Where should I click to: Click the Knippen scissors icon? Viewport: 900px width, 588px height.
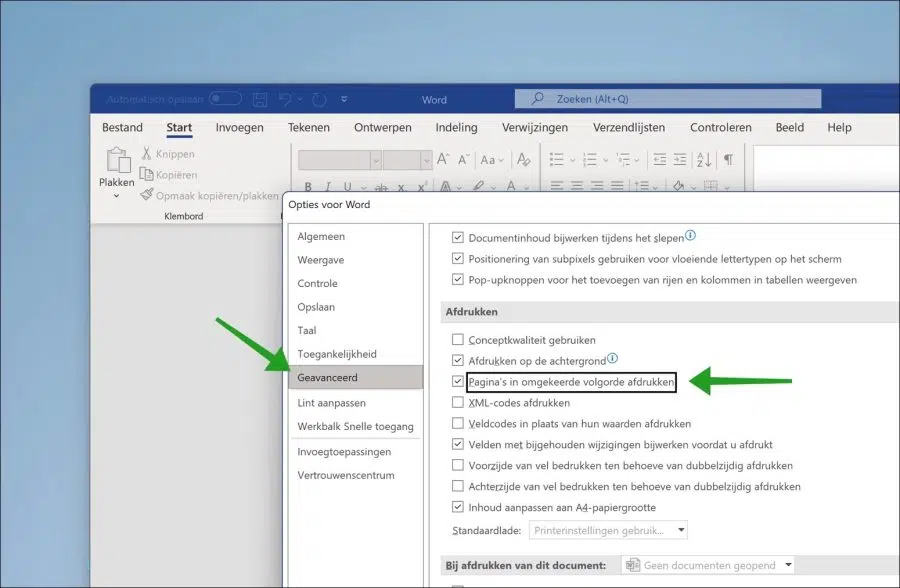146,153
